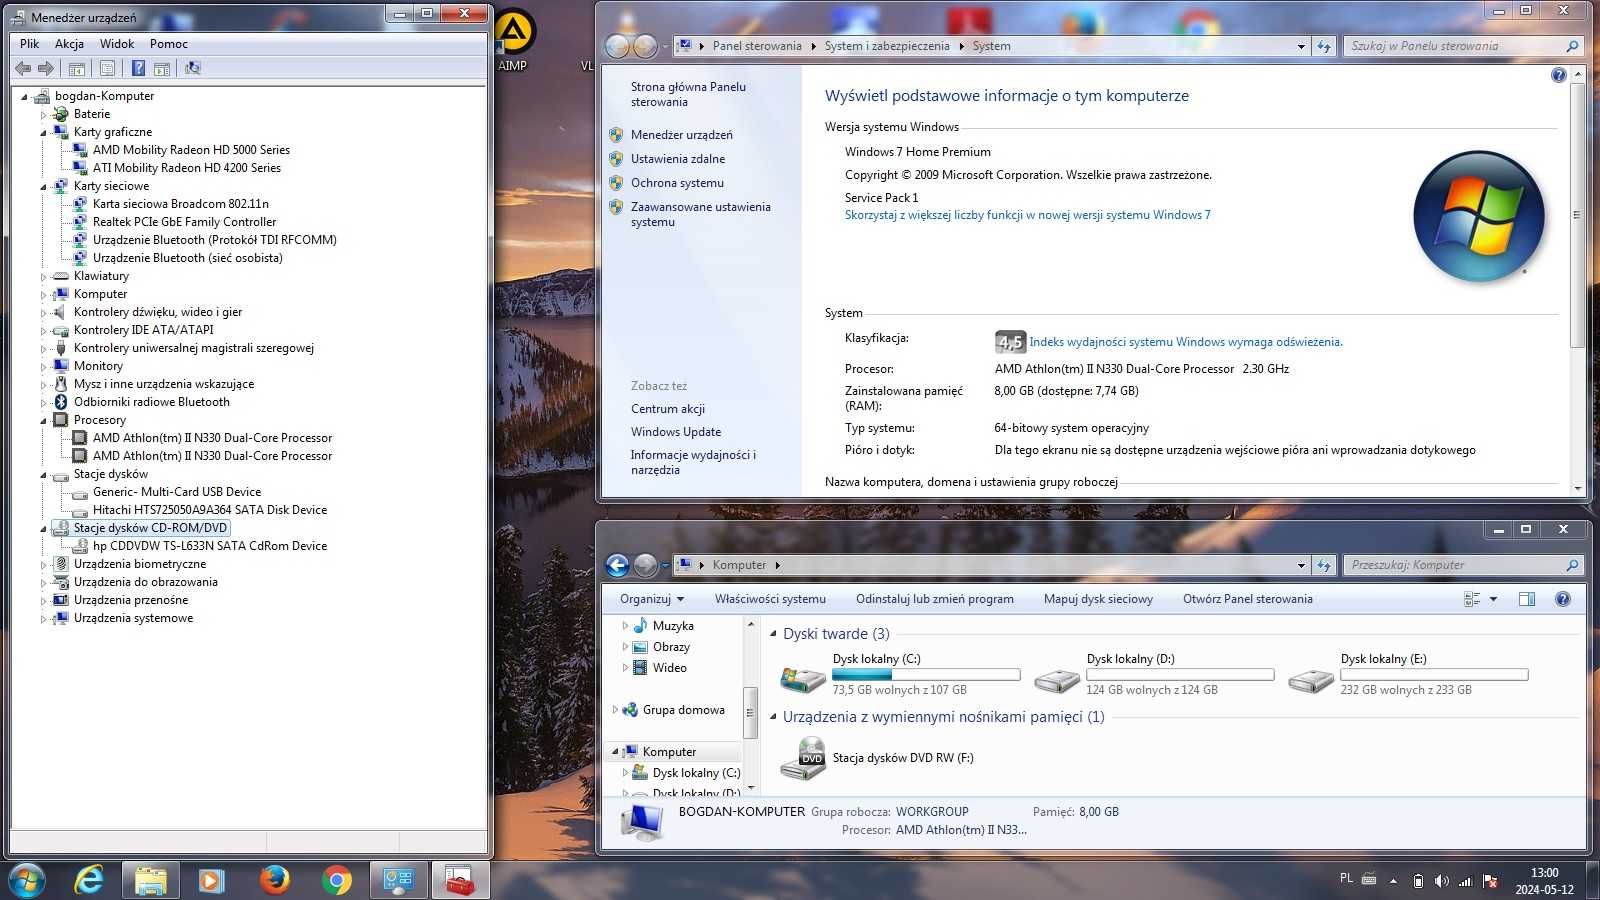Image resolution: width=1600 pixels, height=900 pixels.
Task: Collapse the bogdan-Komputer root node
Action: (24, 96)
